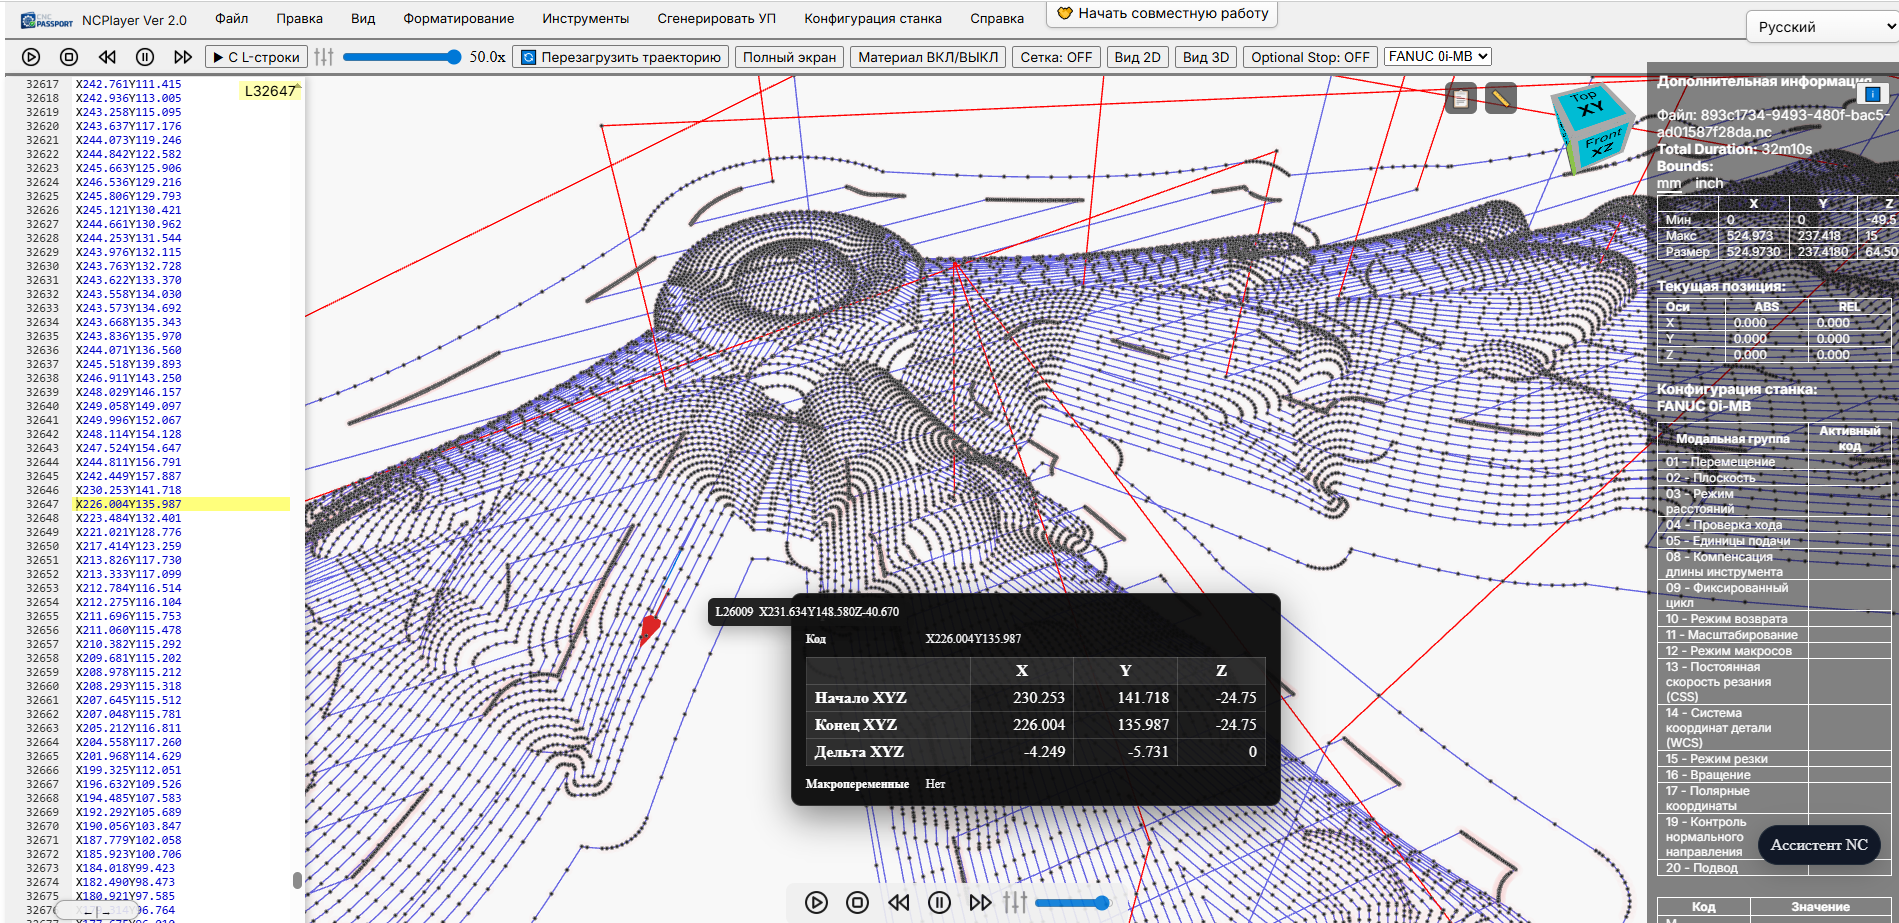Open the Вид menu
1899x923 pixels.
(363, 18)
